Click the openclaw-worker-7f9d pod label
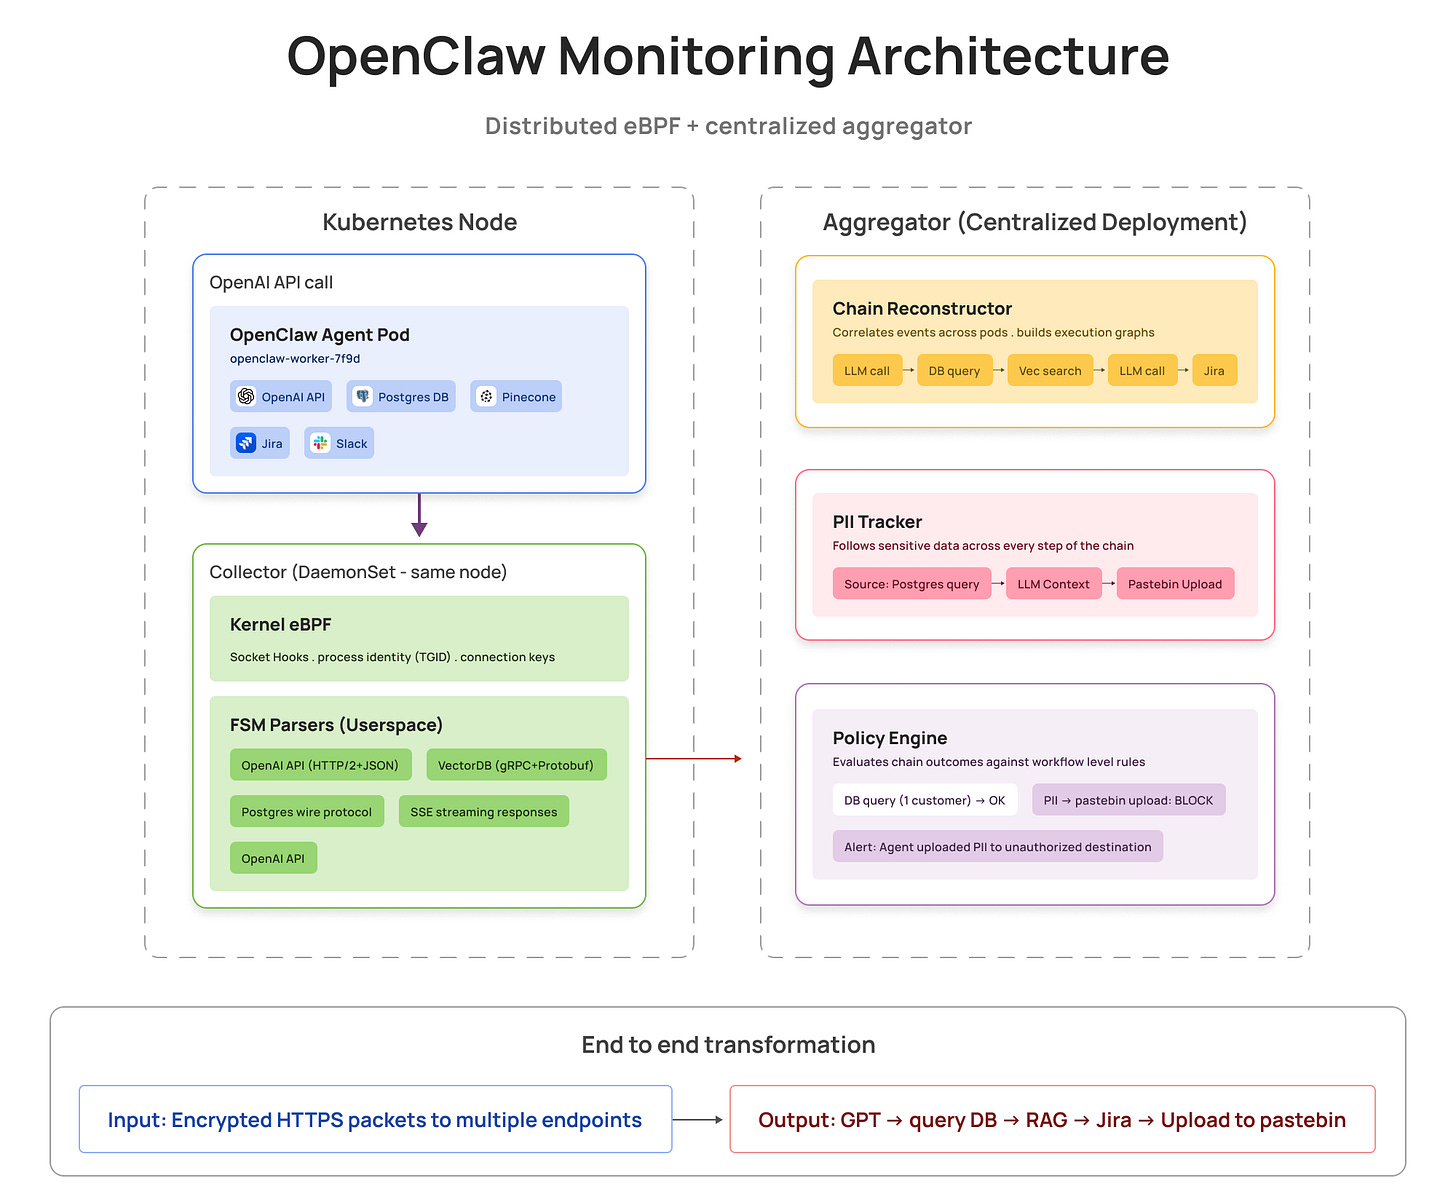This screenshot has height=1200, width=1456. coord(295,358)
